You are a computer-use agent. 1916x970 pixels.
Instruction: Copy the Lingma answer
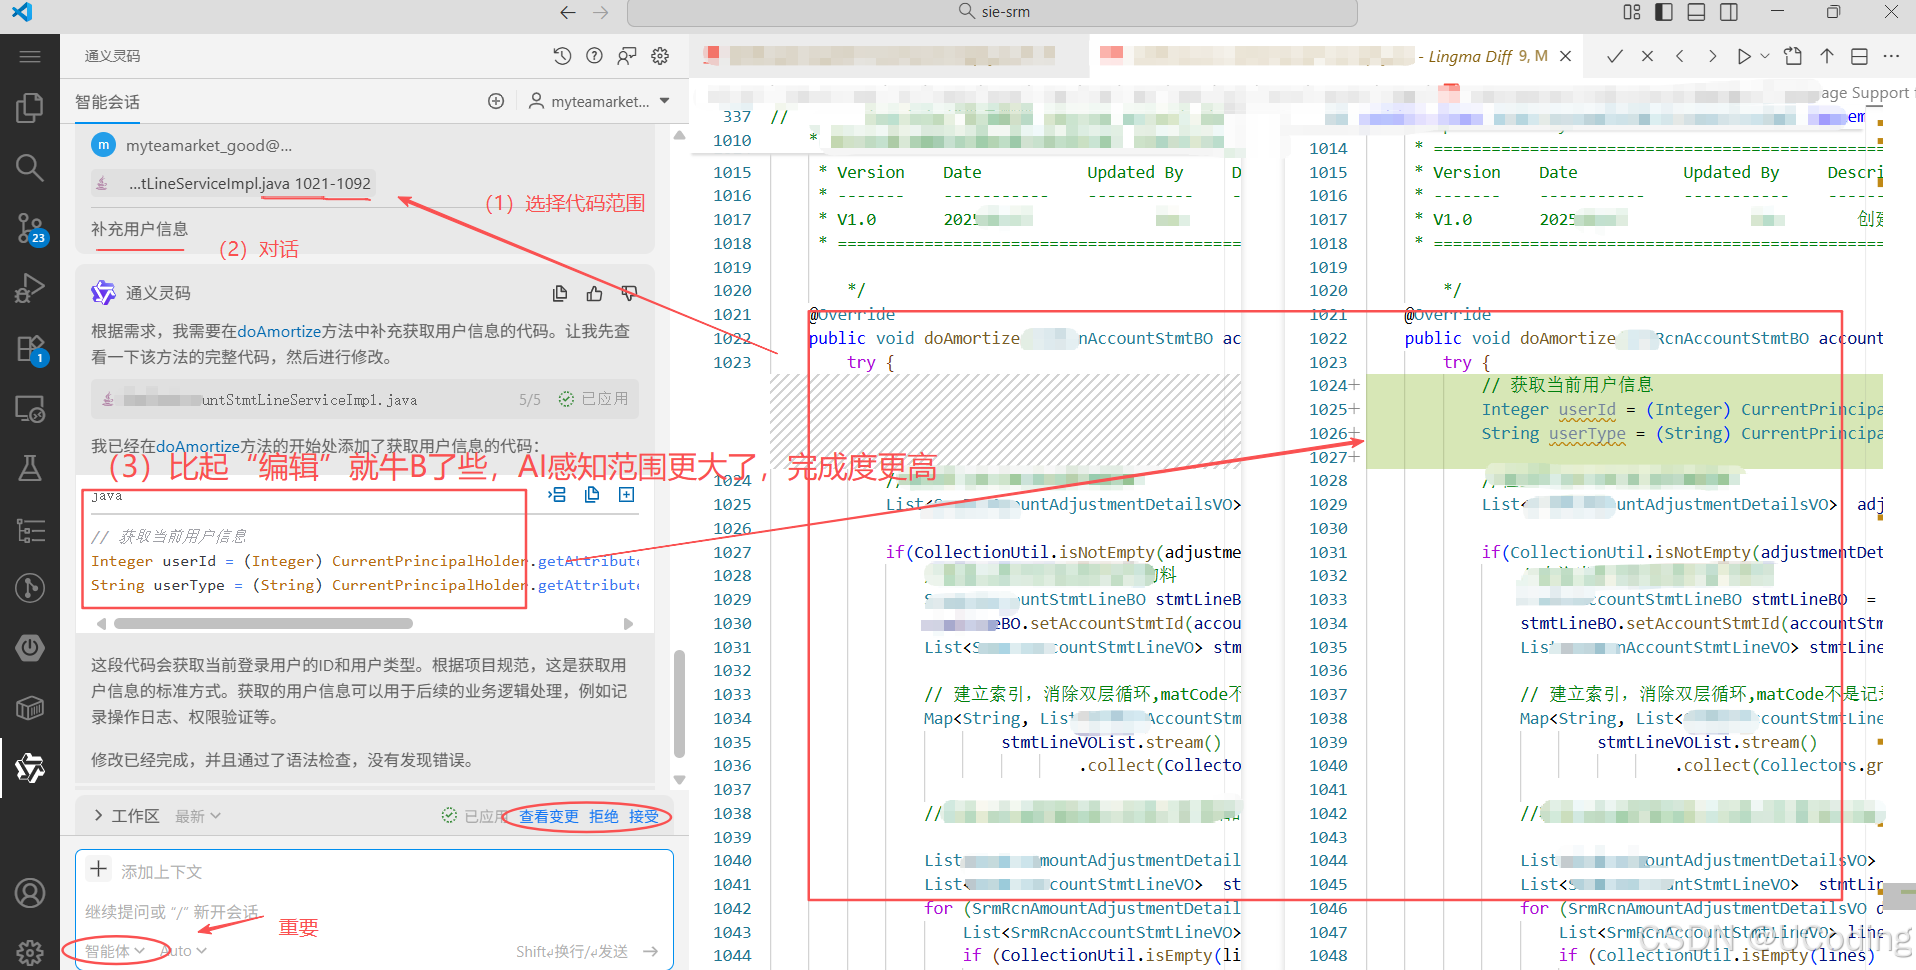pyautogui.click(x=560, y=293)
